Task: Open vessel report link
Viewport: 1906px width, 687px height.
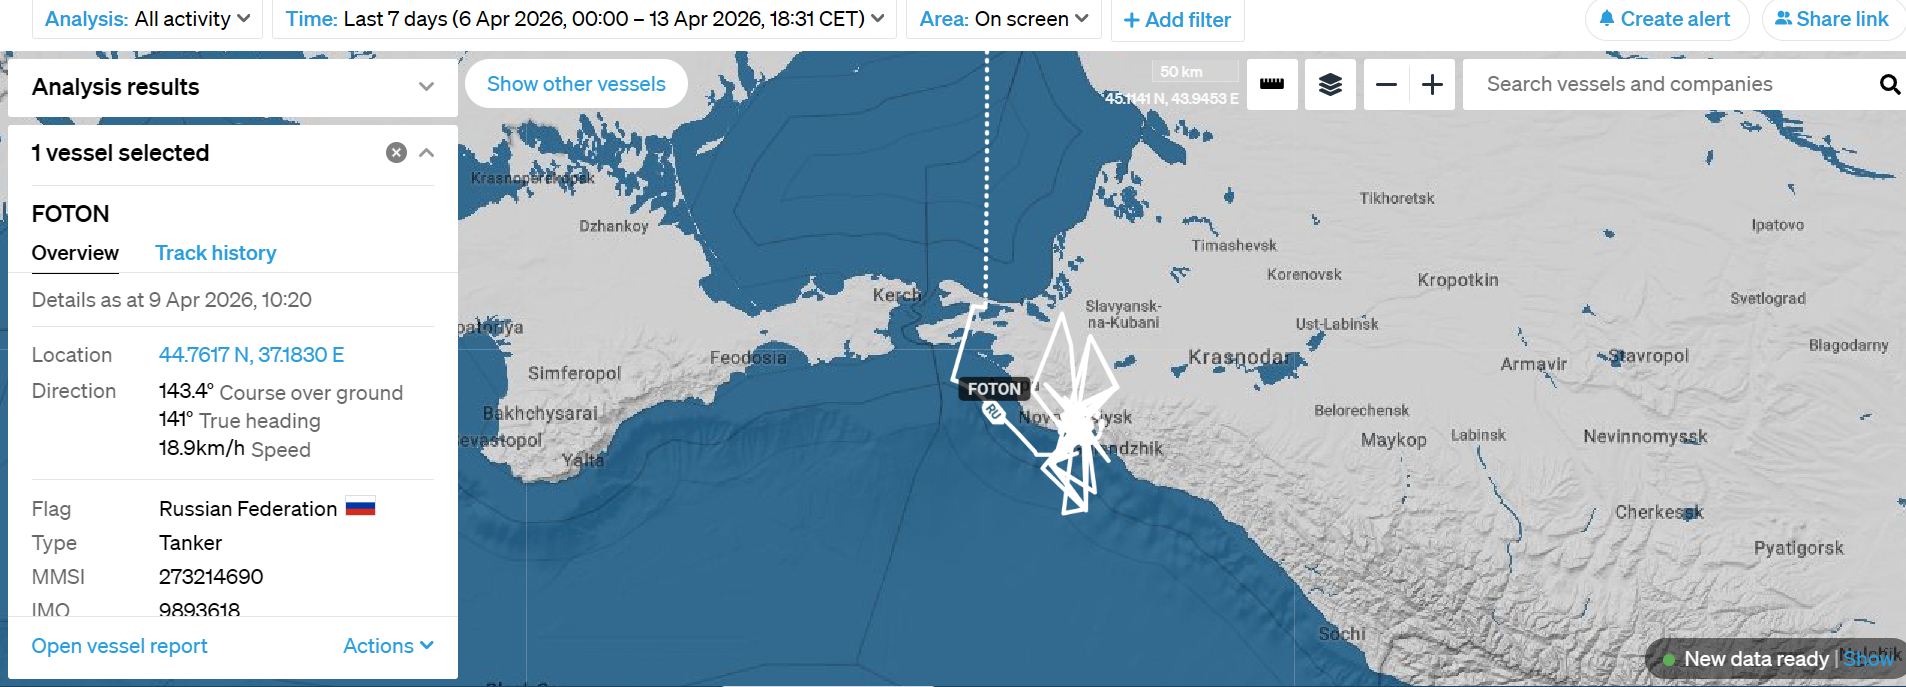Action: [x=119, y=646]
